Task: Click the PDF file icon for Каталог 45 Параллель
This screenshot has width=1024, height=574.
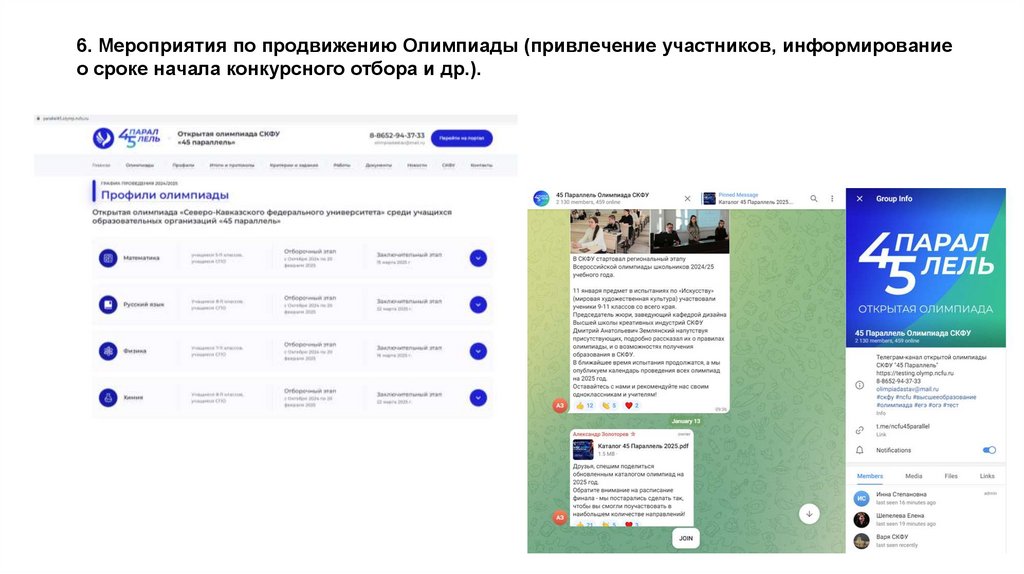Action: (x=583, y=449)
